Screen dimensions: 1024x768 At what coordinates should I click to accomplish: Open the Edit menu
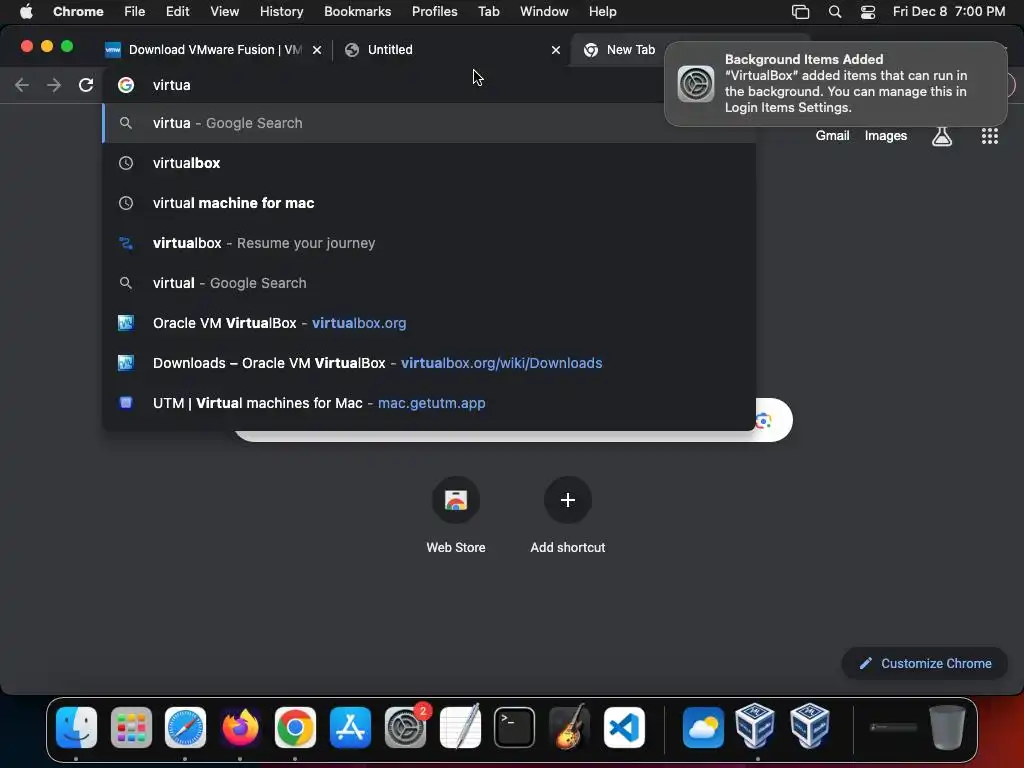tap(177, 12)
